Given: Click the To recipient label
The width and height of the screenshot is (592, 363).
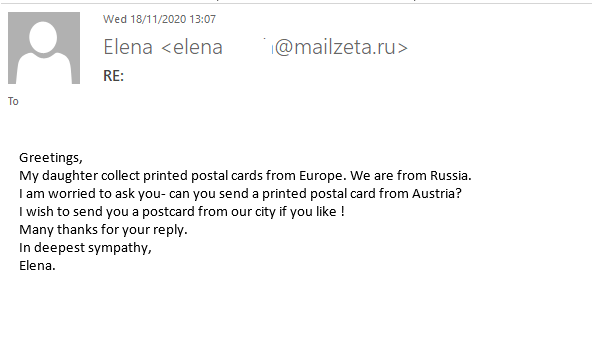Looking at the screenshot, I should click(x=13, y=101).
